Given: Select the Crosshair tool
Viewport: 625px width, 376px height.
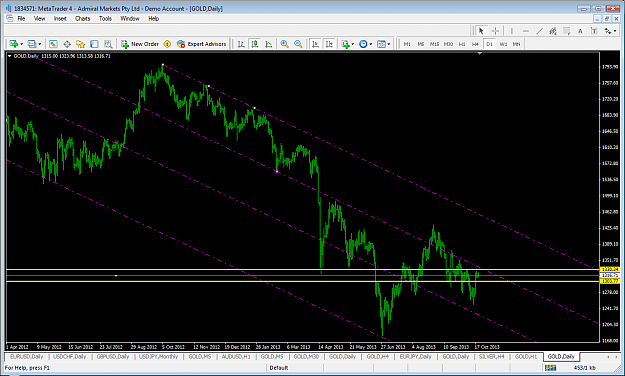Looking at the screenshot, I should (x=495, y=31).
